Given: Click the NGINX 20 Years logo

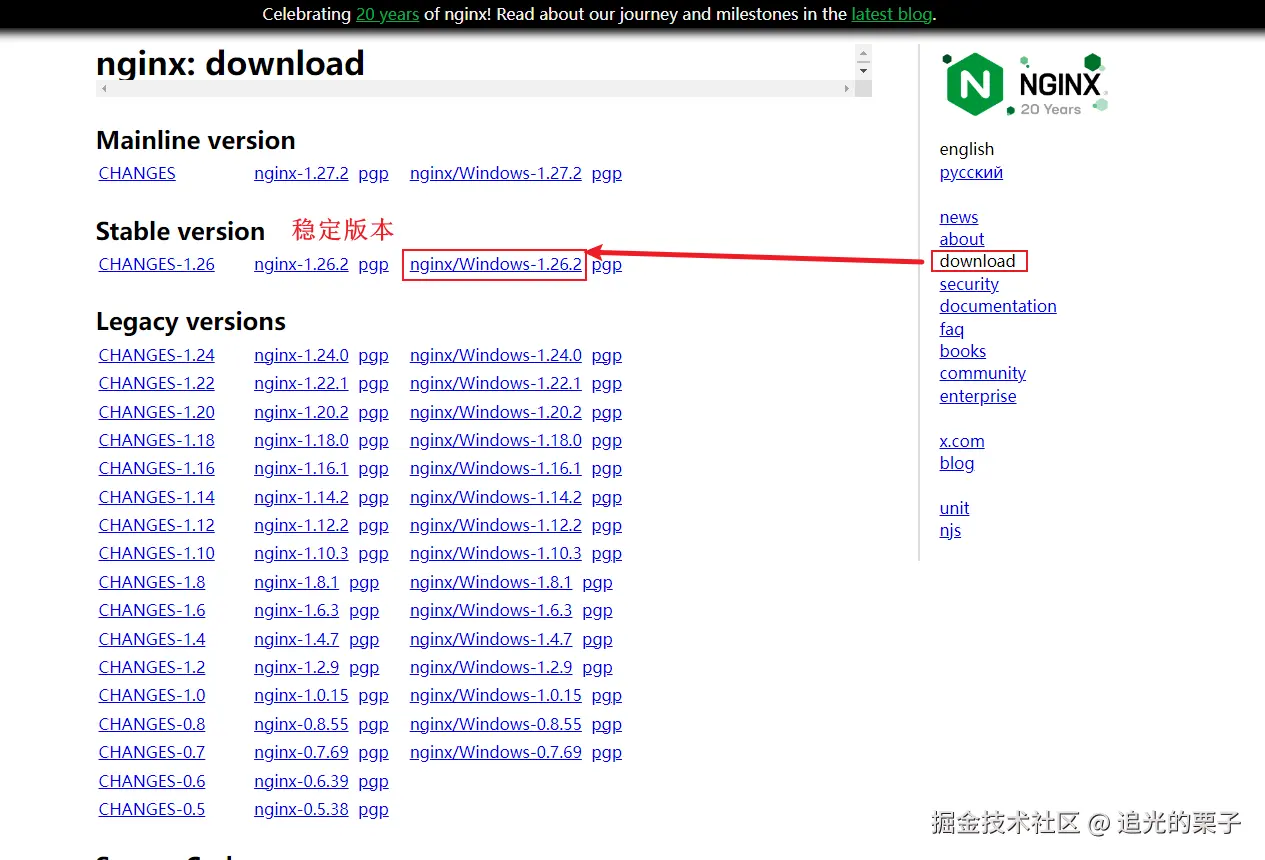Looking at the screenshot, I should pyautogui.click(x=1025, y=85).
